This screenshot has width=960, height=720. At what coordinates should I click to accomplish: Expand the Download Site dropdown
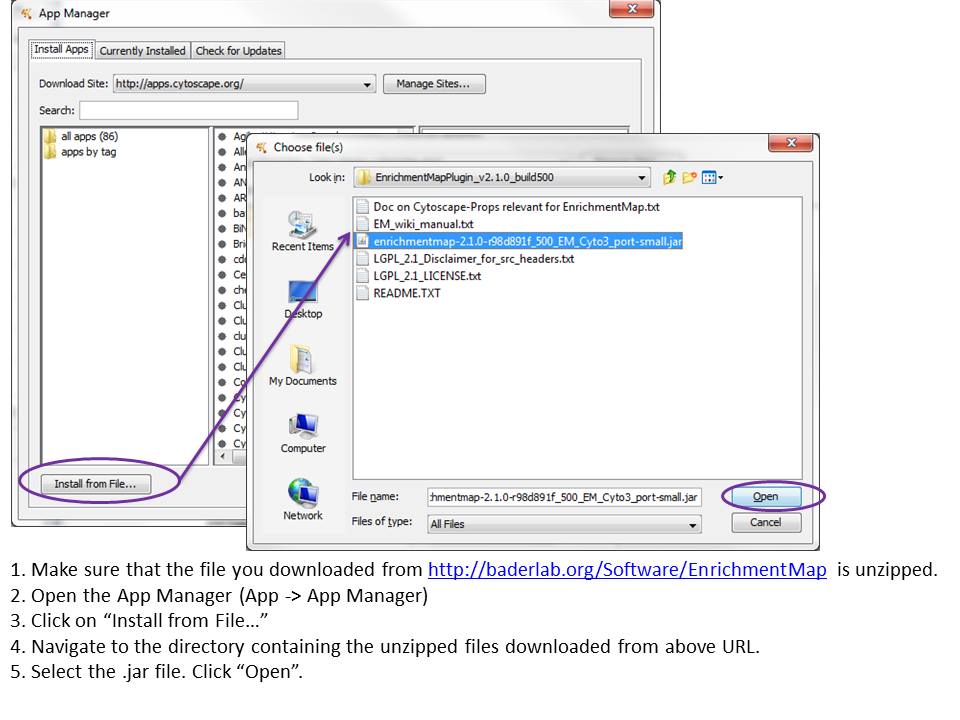367,84
